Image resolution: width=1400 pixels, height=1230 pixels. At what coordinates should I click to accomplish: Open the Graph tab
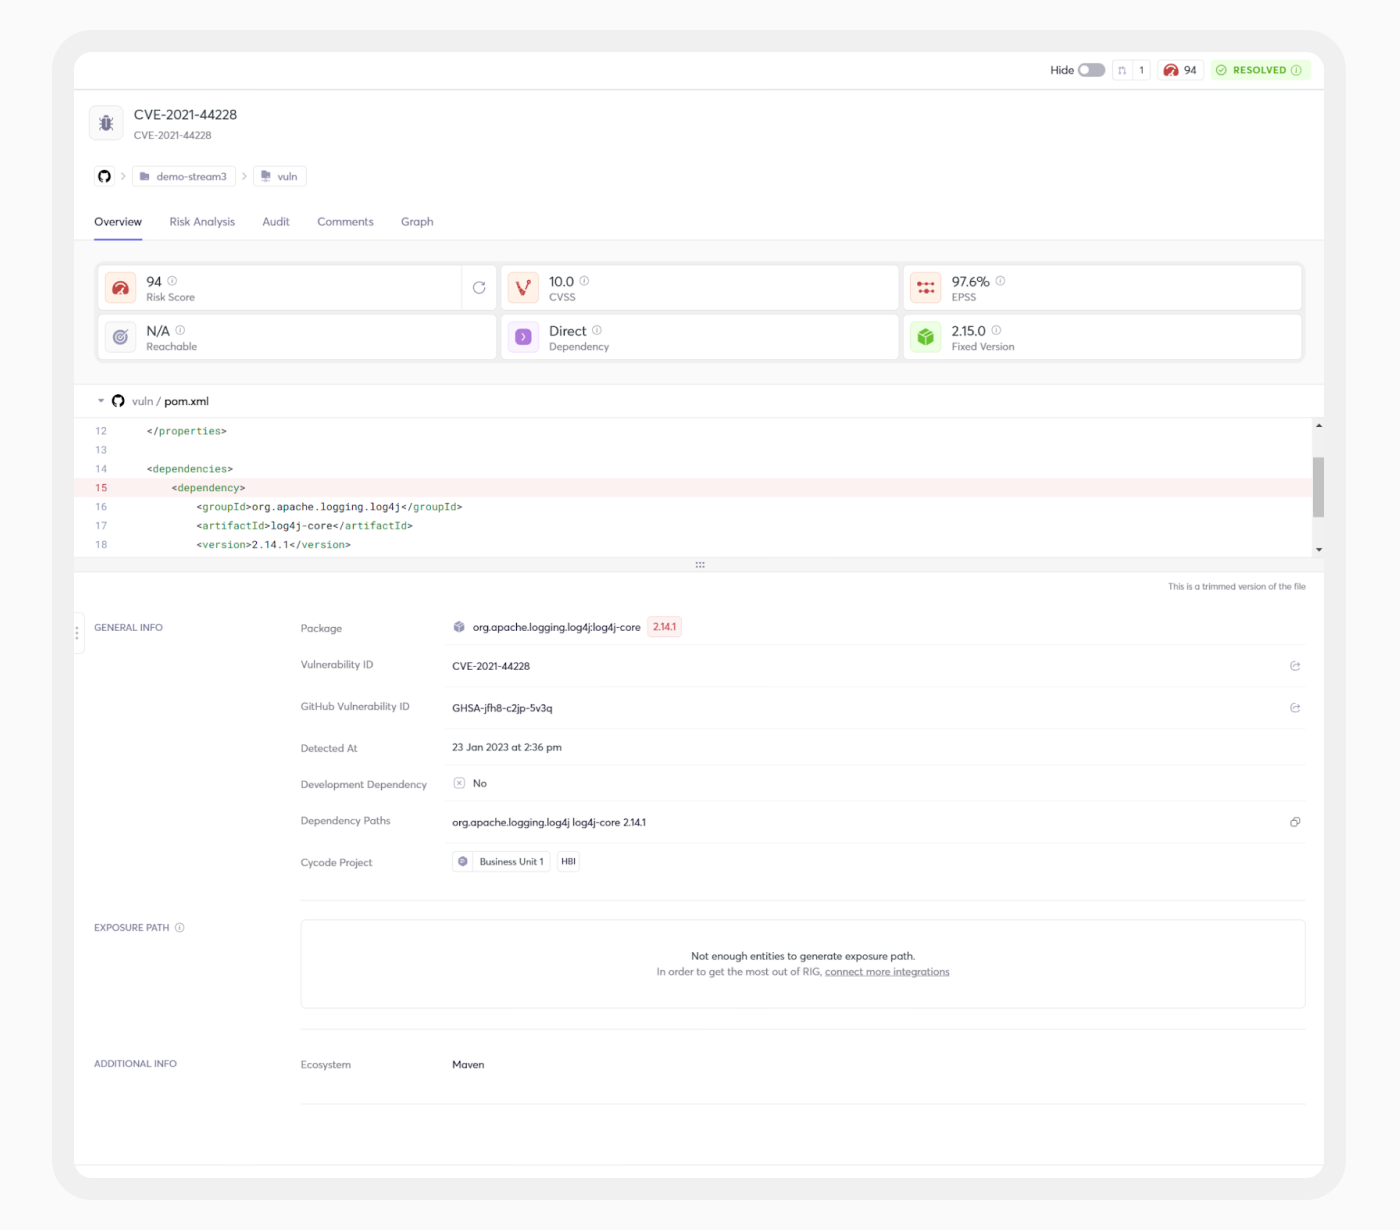coord(417,221)
